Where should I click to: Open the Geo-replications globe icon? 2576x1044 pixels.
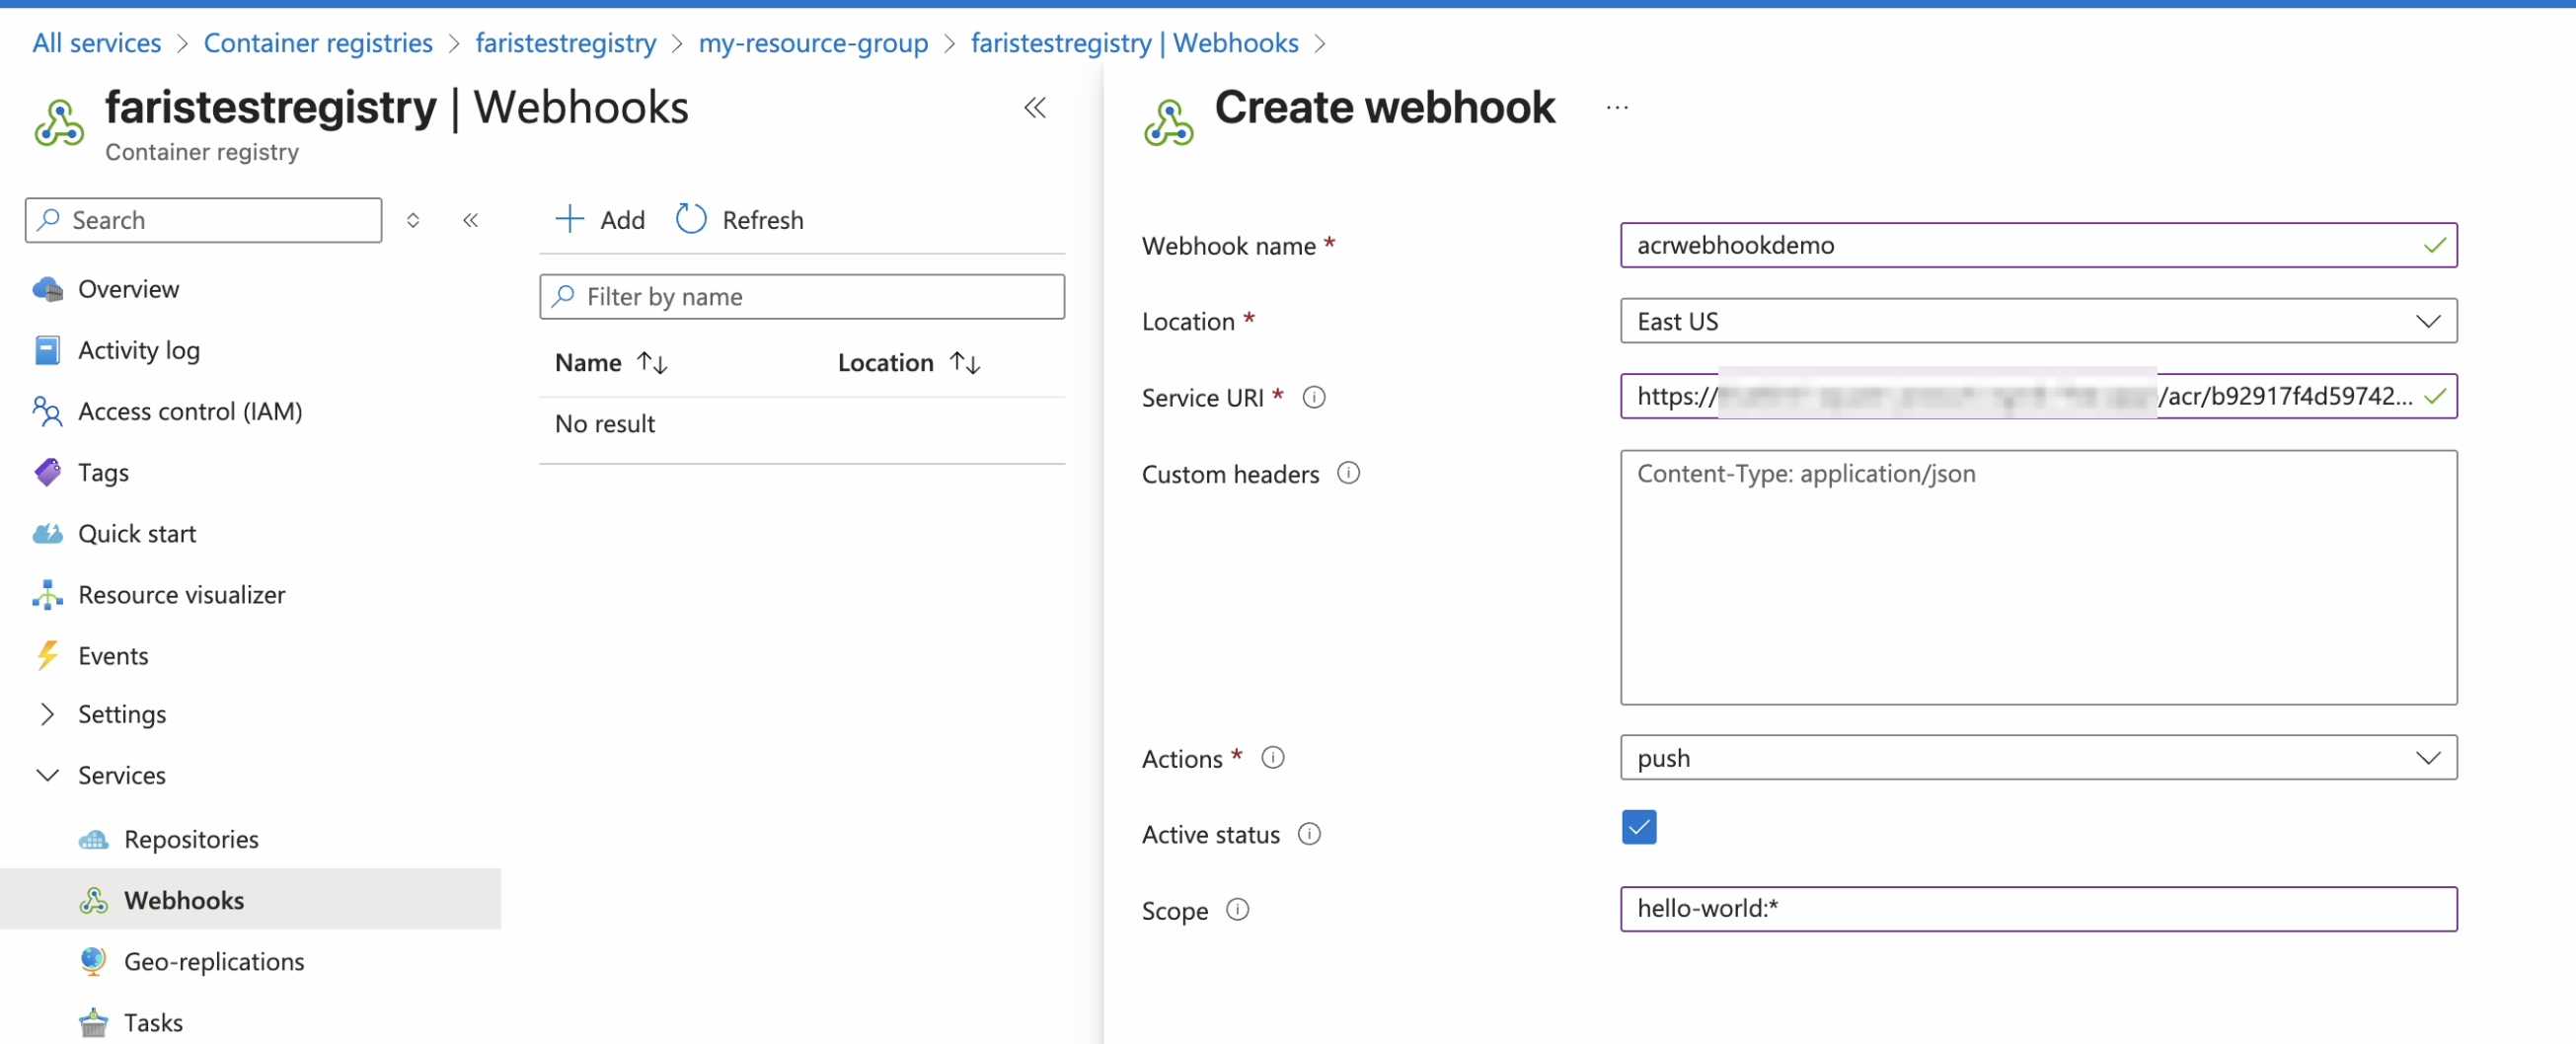click(x=93, y=960)
